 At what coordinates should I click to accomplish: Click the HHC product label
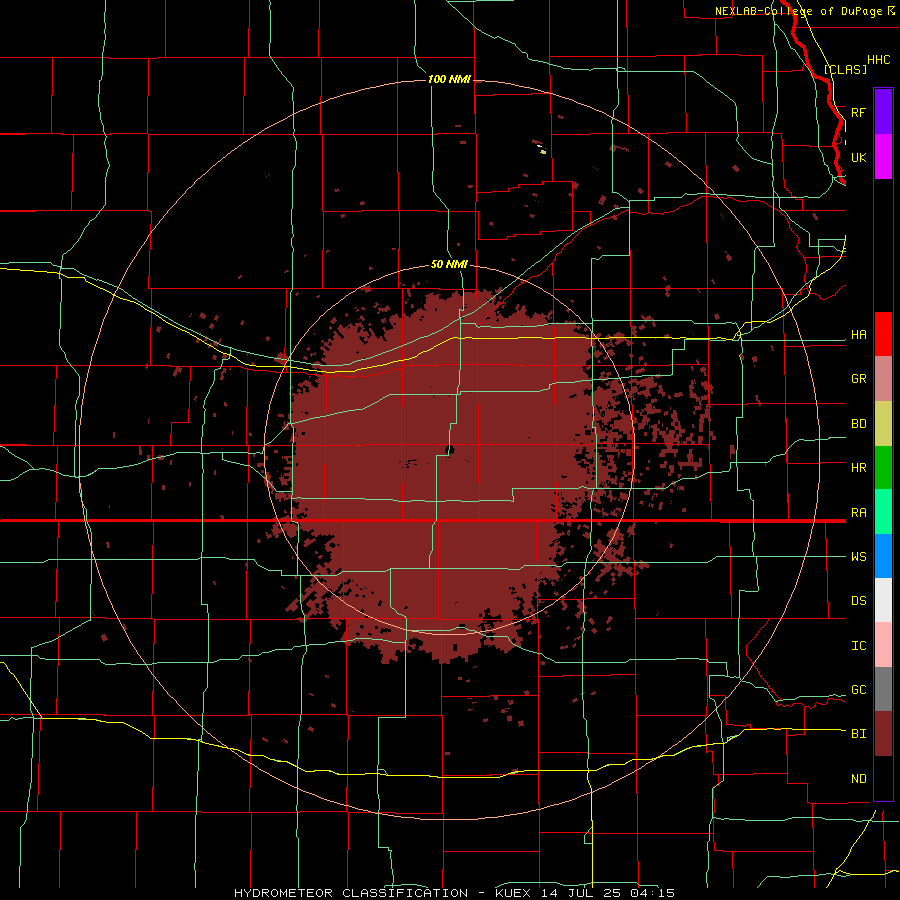pos(878,60)
